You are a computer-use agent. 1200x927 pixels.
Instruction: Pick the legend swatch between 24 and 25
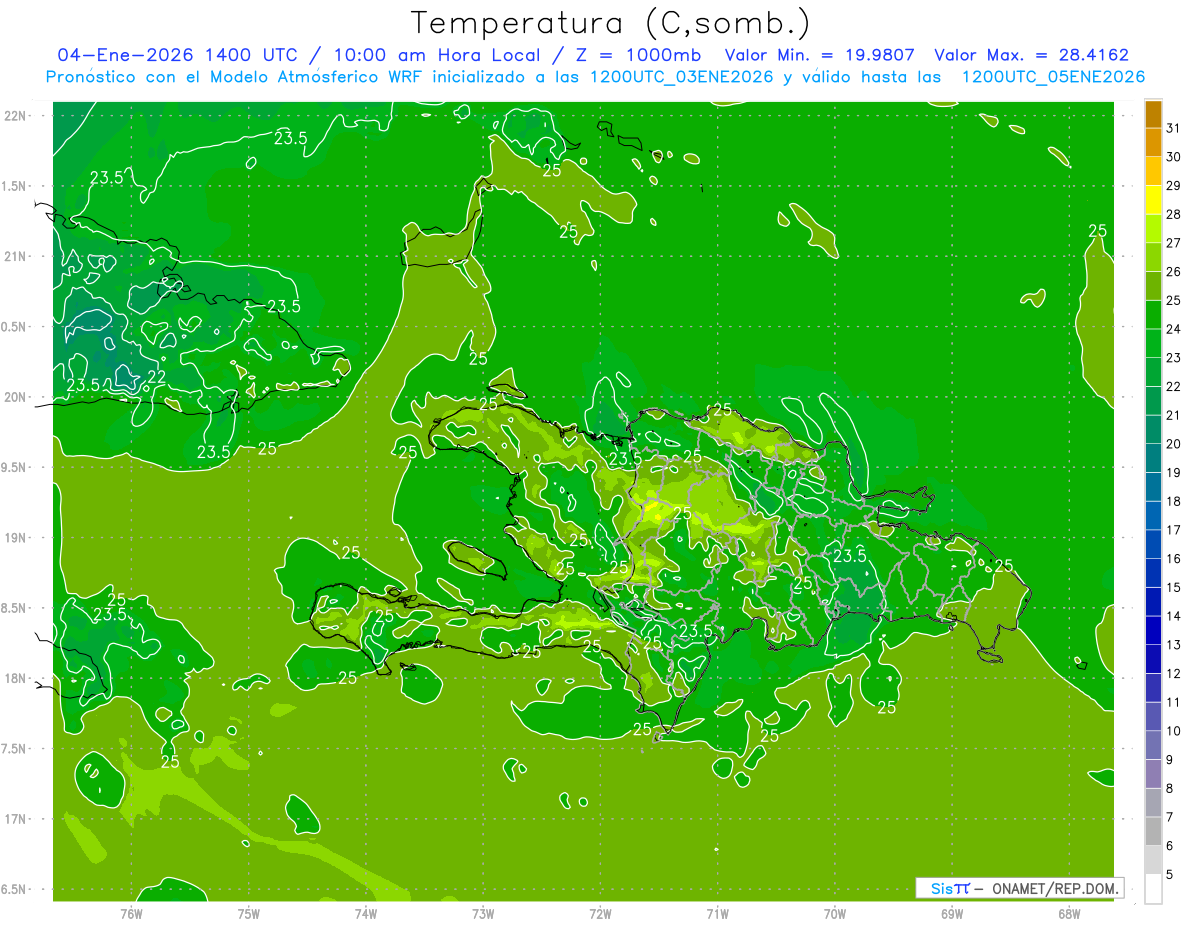coord(1153,315)
